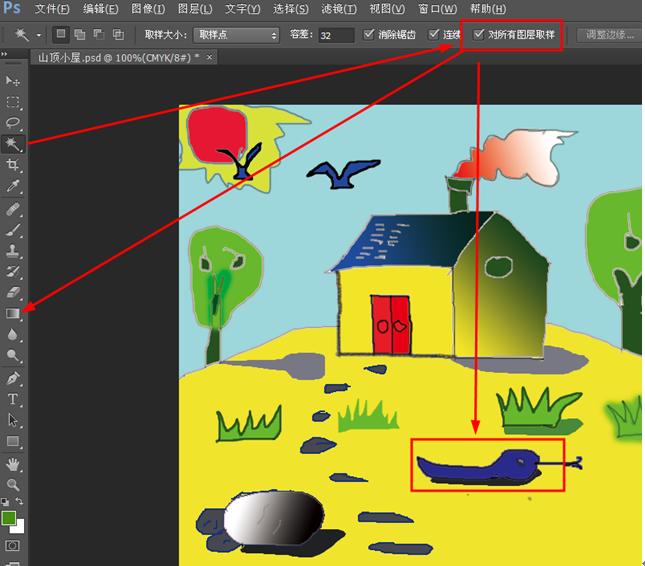
Task: Open the 滤镜(T) menu
Action: point(337,9)
